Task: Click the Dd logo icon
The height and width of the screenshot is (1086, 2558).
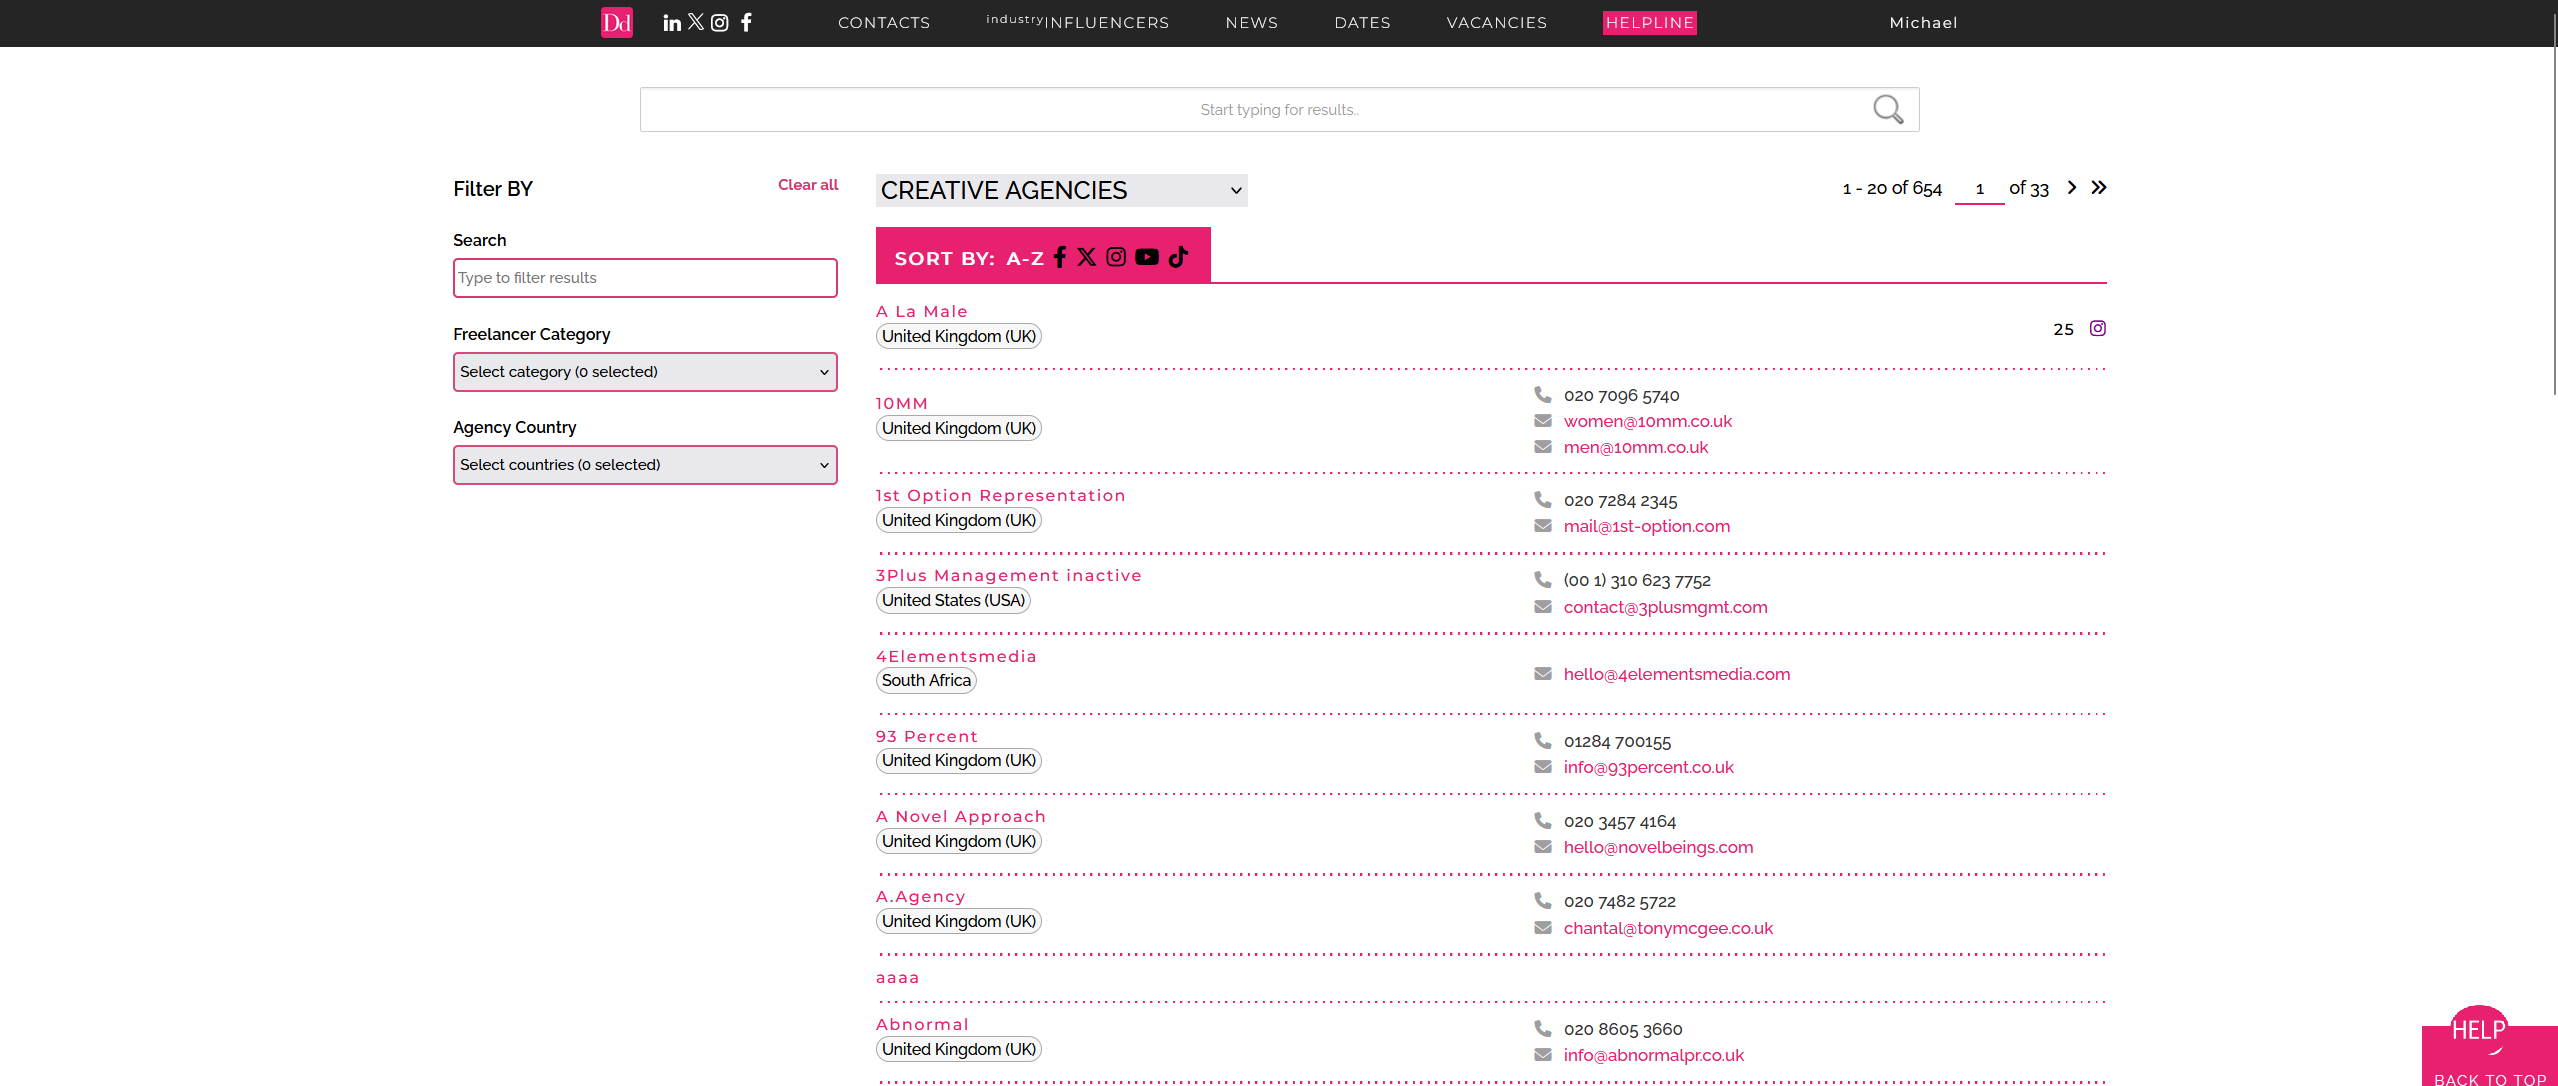Action: pos(616,22)
